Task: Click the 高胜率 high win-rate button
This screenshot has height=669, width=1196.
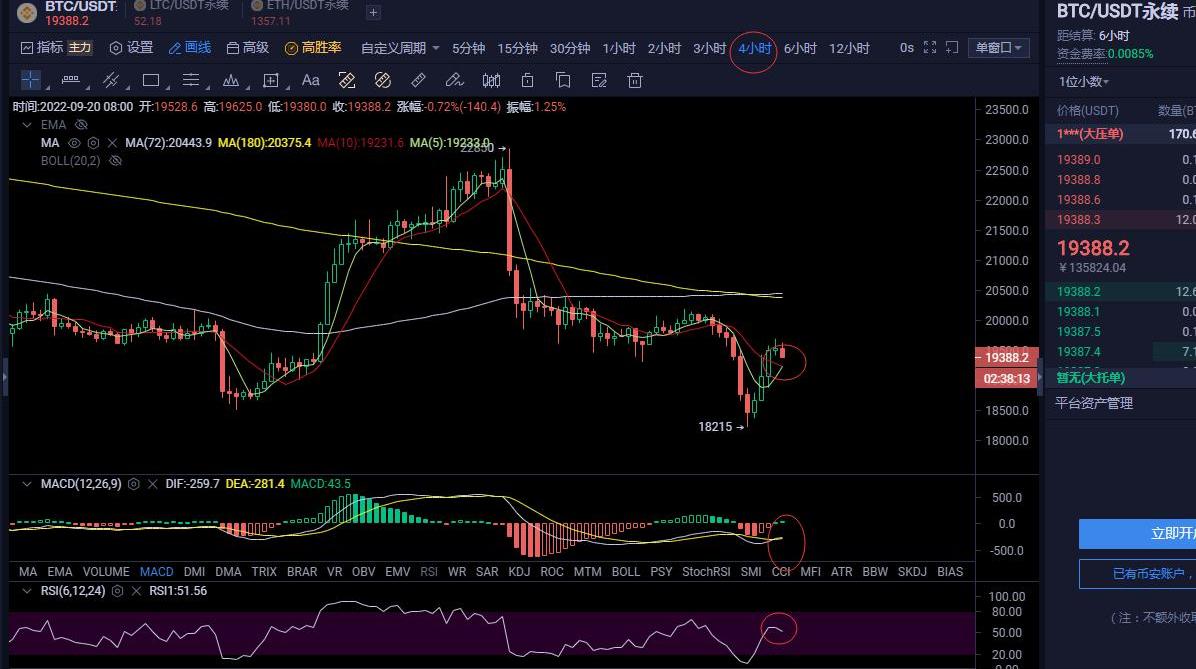Action: point(313,48)
